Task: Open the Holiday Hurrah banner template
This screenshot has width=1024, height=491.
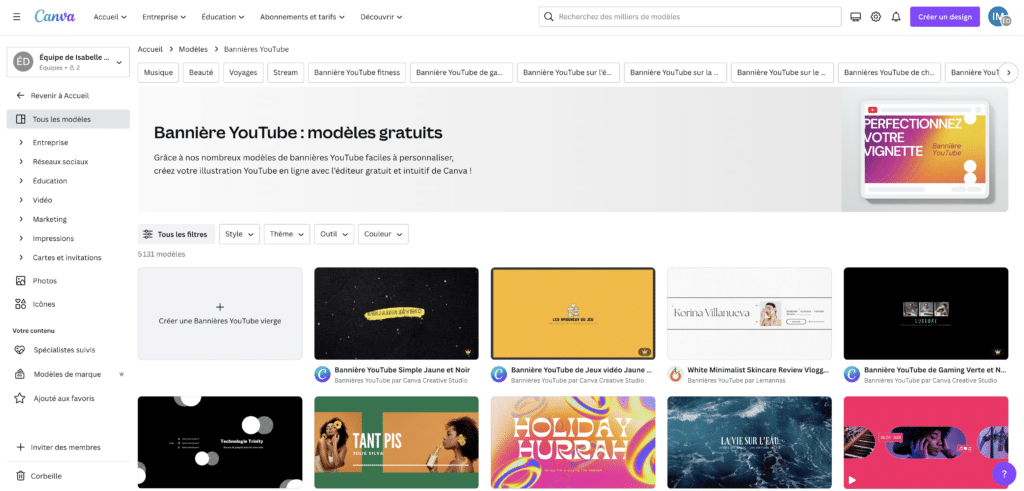Action: click(x=573, y=442)
